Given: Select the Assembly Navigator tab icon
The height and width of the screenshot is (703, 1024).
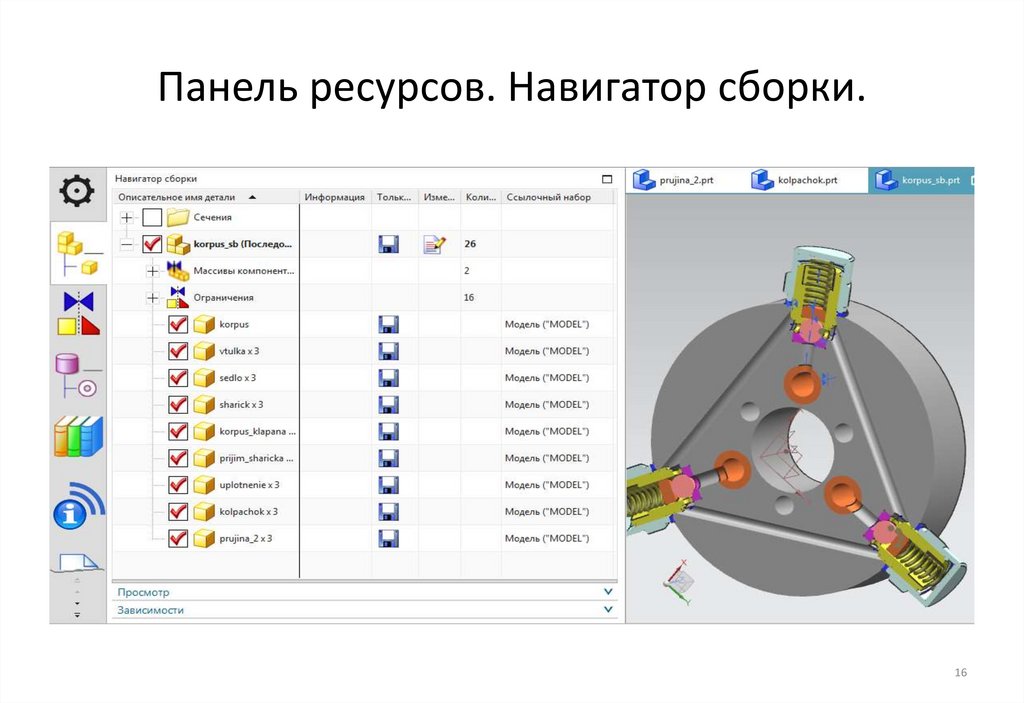Looking at the screenshot, I should (79, 253).
